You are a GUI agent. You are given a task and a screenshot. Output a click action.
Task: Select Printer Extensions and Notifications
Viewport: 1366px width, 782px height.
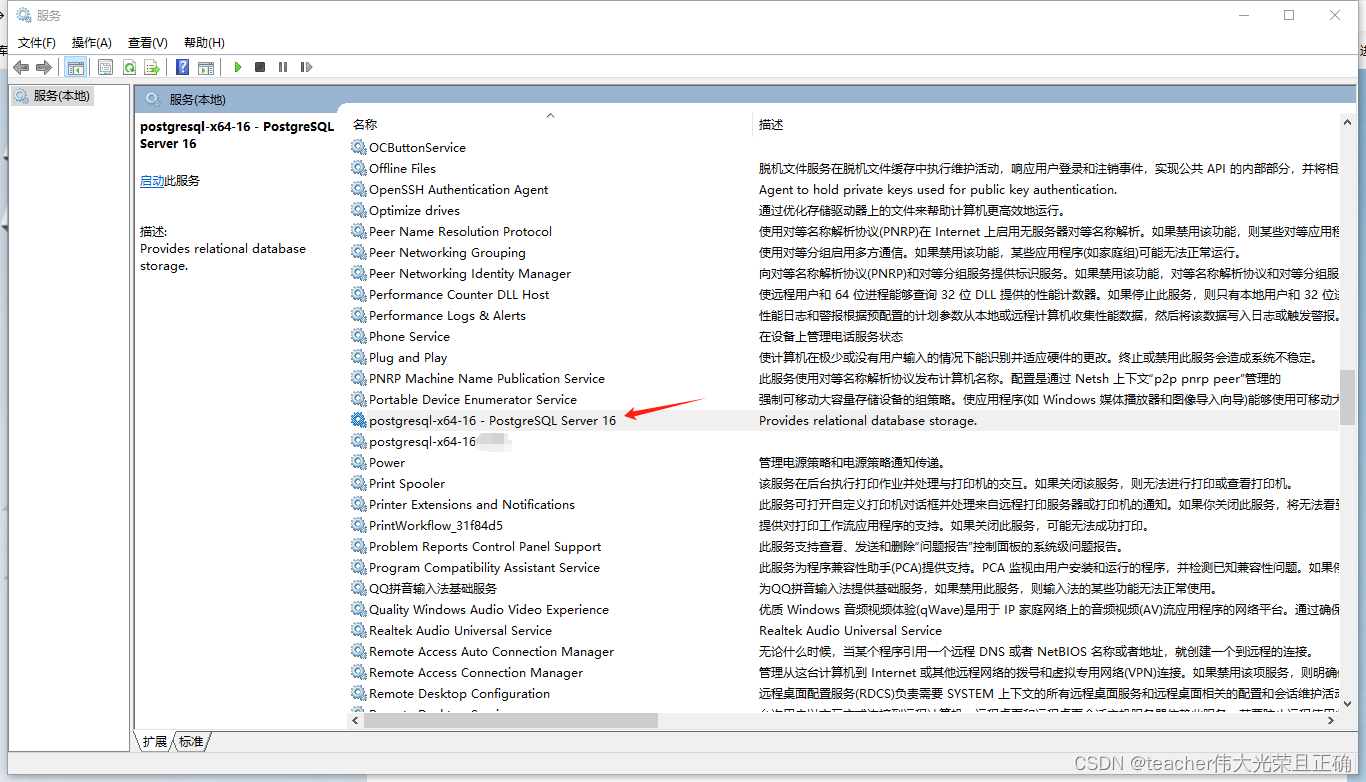[x=472, y=504]
